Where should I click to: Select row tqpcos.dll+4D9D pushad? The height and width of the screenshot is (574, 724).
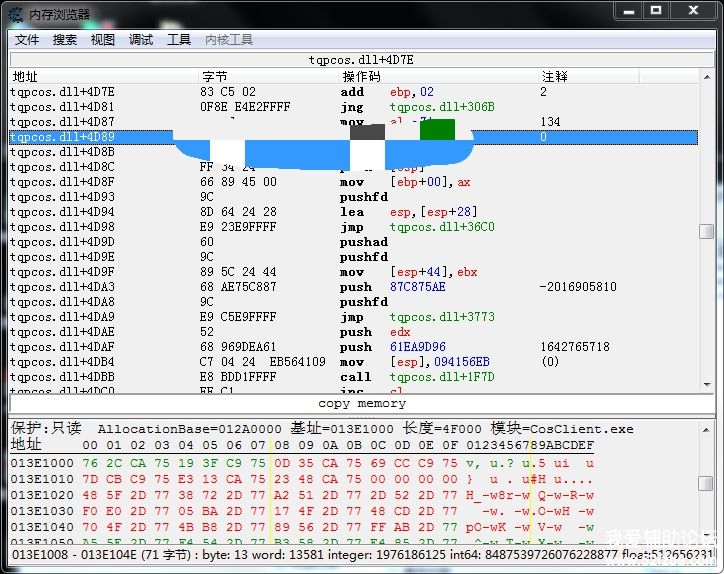(354, 242)
